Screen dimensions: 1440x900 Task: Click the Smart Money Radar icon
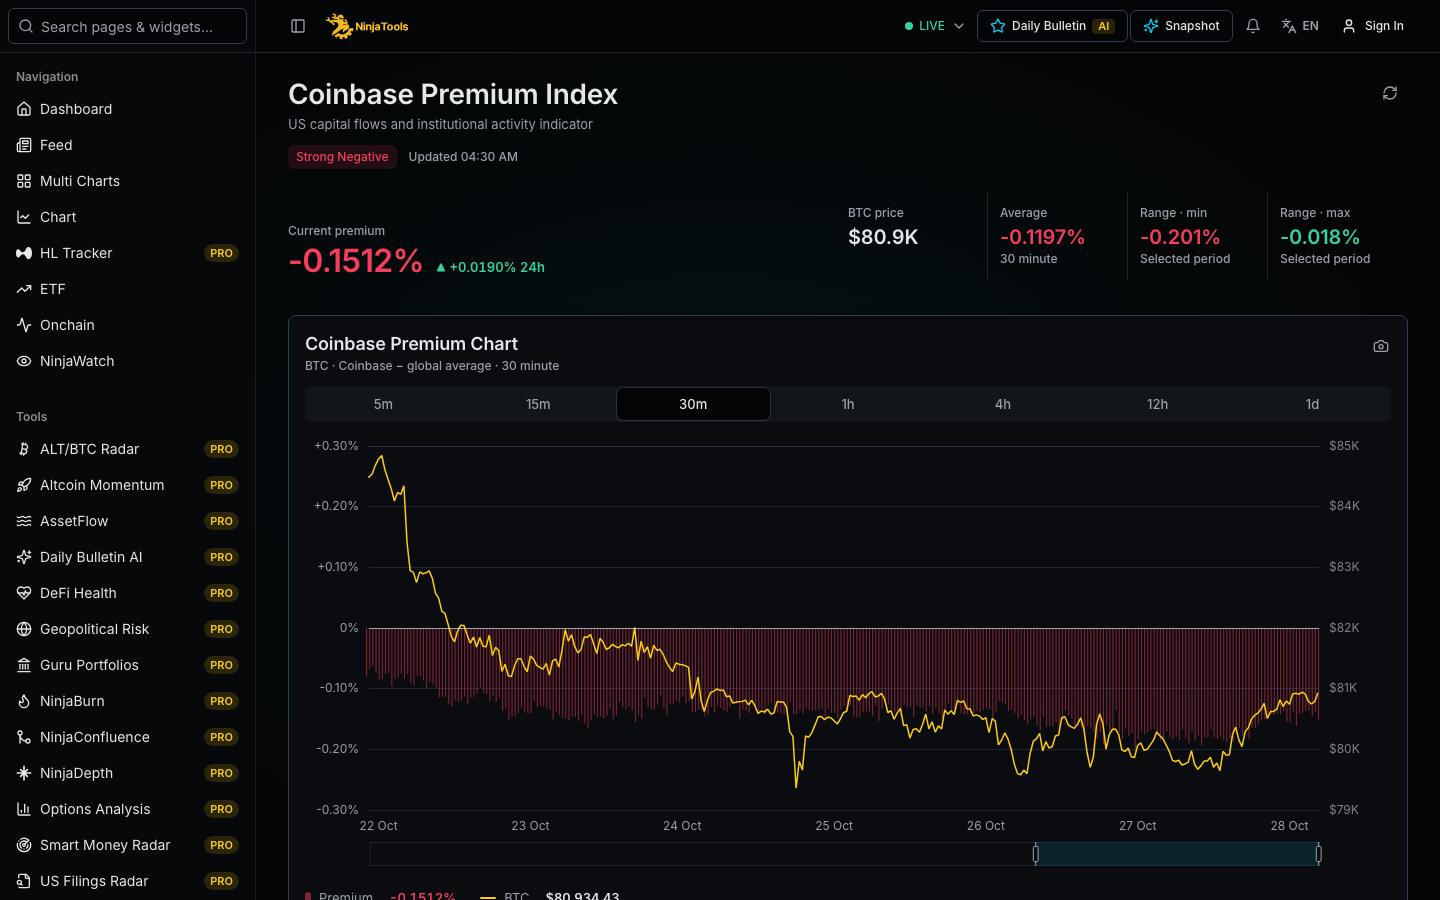(24, 845)
